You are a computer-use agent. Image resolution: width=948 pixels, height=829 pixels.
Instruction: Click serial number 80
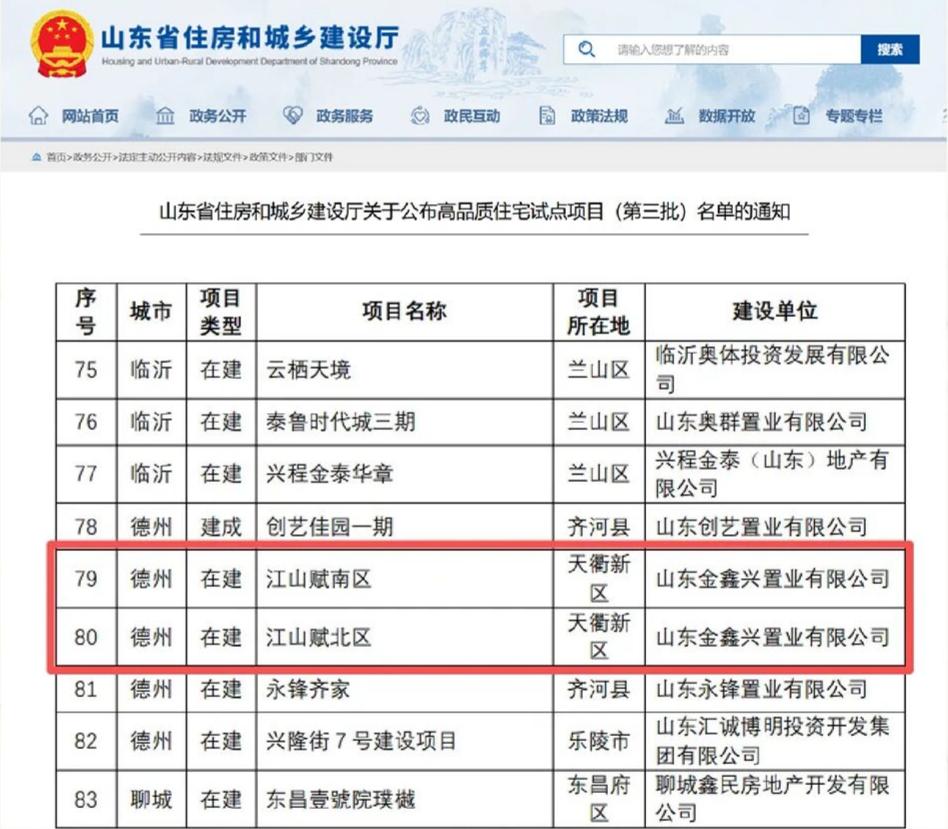point(86,637)
